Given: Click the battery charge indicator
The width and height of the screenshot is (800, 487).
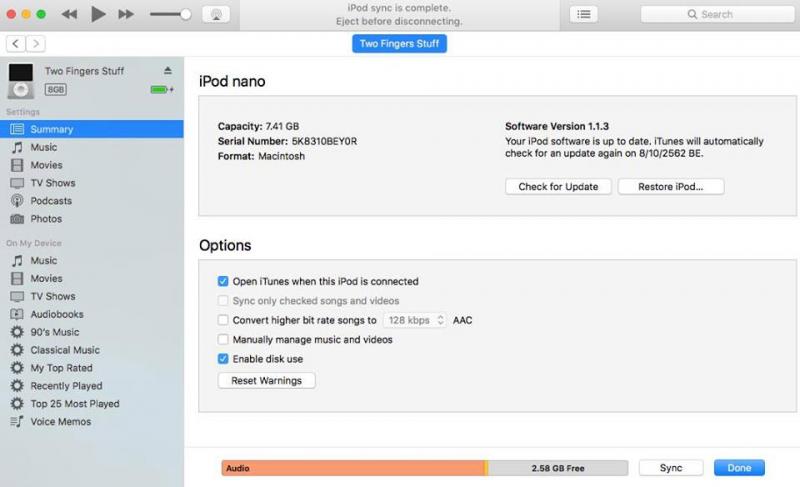Looking at the screenshot, I should pos(162,90).
